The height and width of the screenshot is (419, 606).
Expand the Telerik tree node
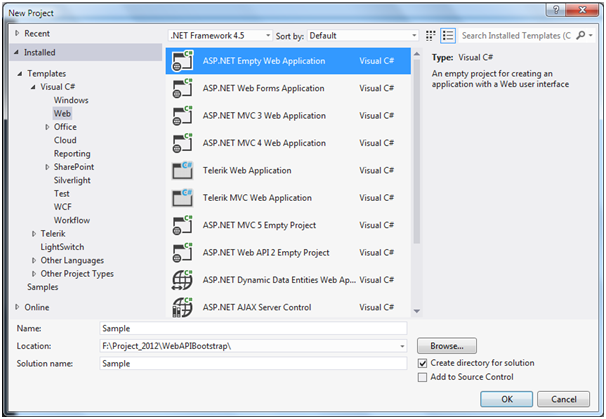34,234
